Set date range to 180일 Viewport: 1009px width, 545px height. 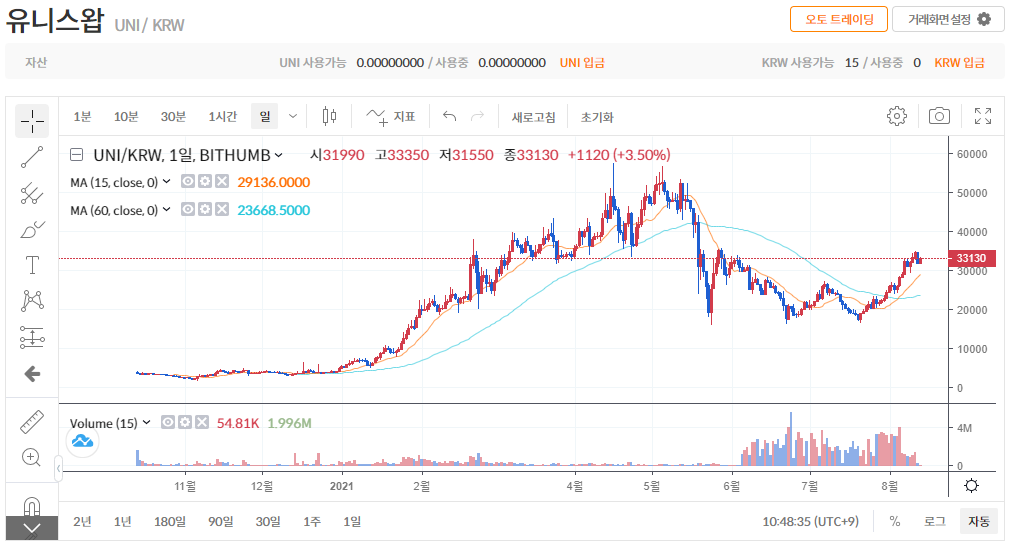[x=170, y=521]
